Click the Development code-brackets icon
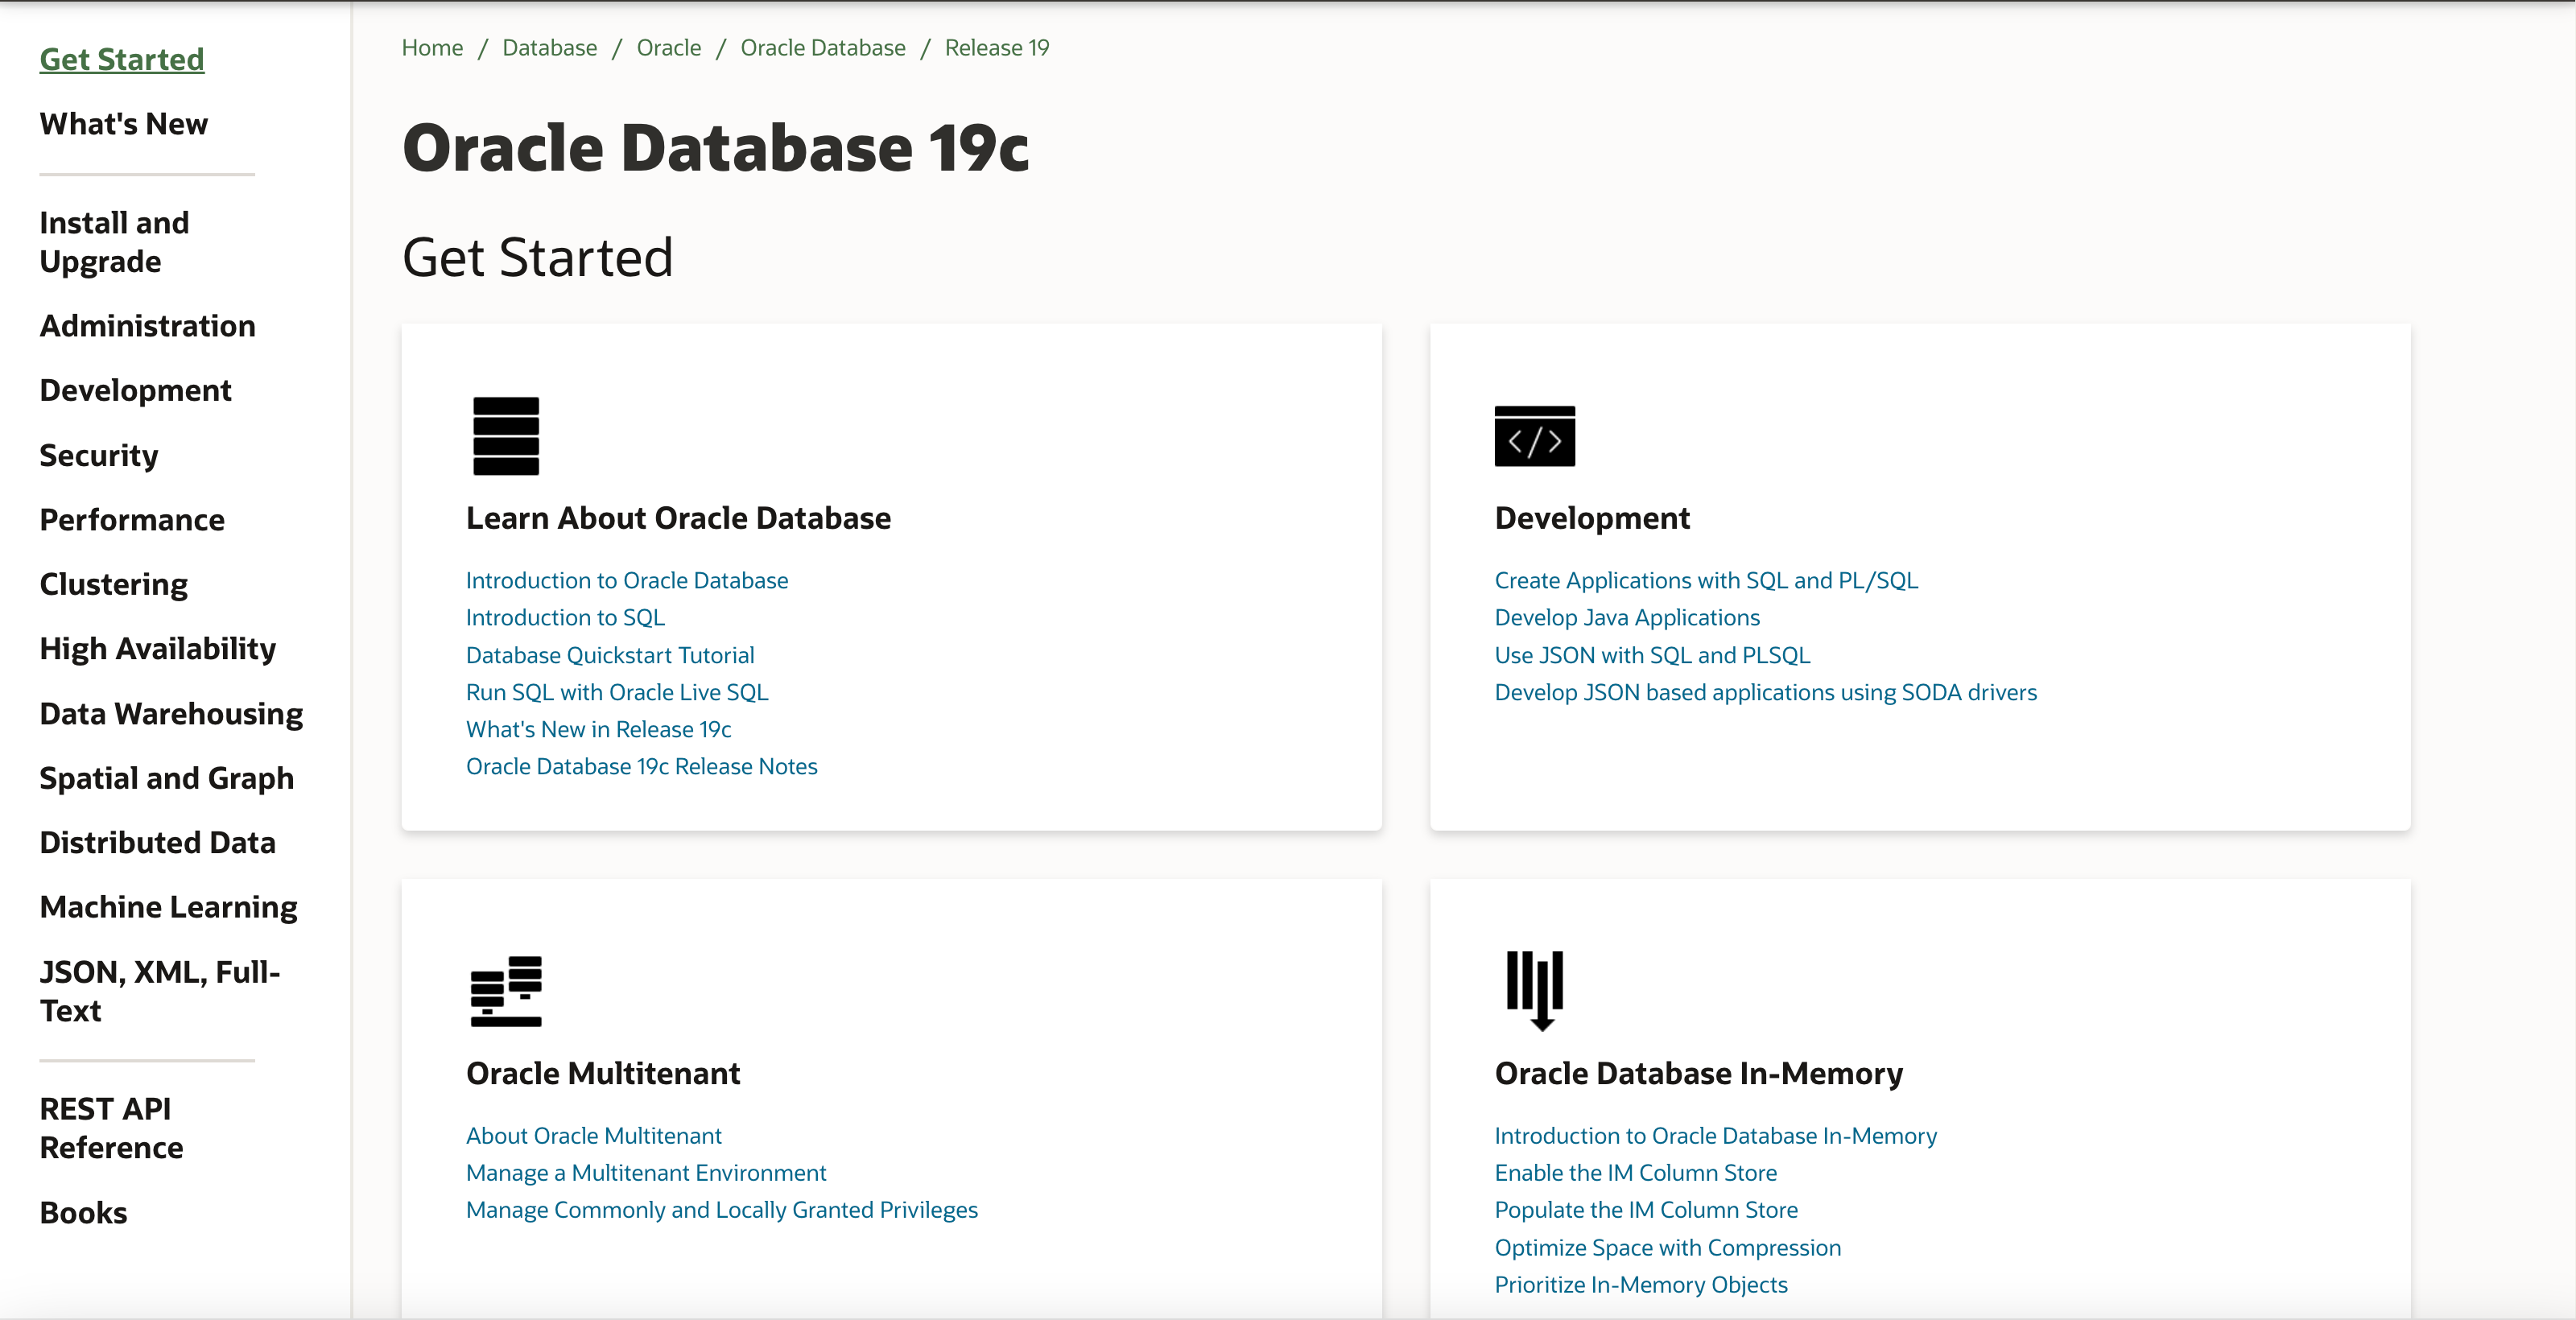Image resolution: width=2576 pixels, height=1320 pixels. tap(1534, 436)
